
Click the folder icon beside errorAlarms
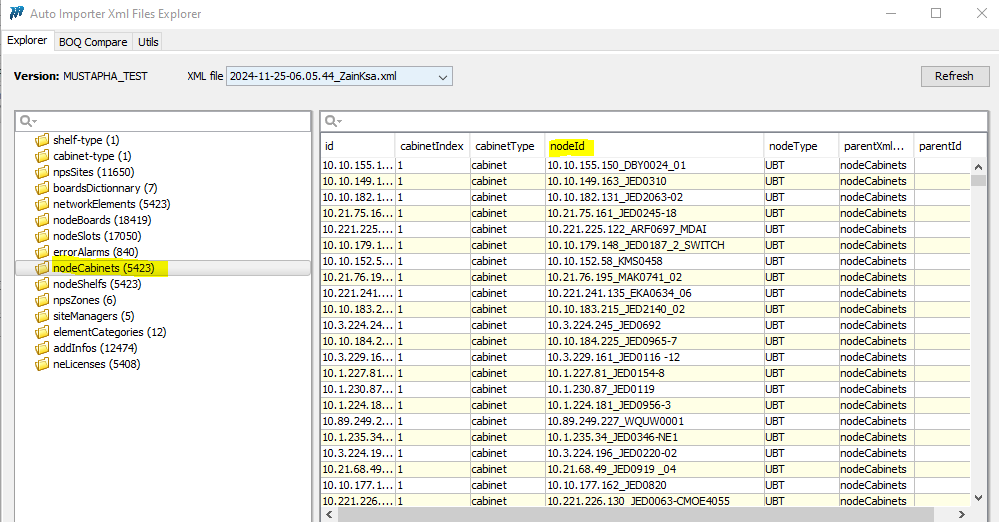(42, 252)
